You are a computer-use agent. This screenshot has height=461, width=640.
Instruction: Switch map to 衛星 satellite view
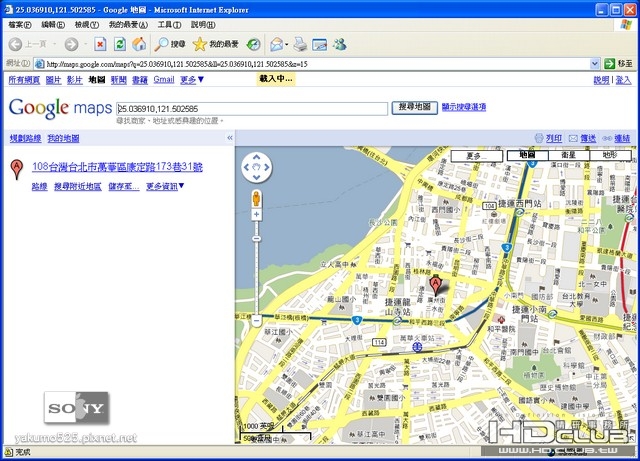tap(569, 155)
